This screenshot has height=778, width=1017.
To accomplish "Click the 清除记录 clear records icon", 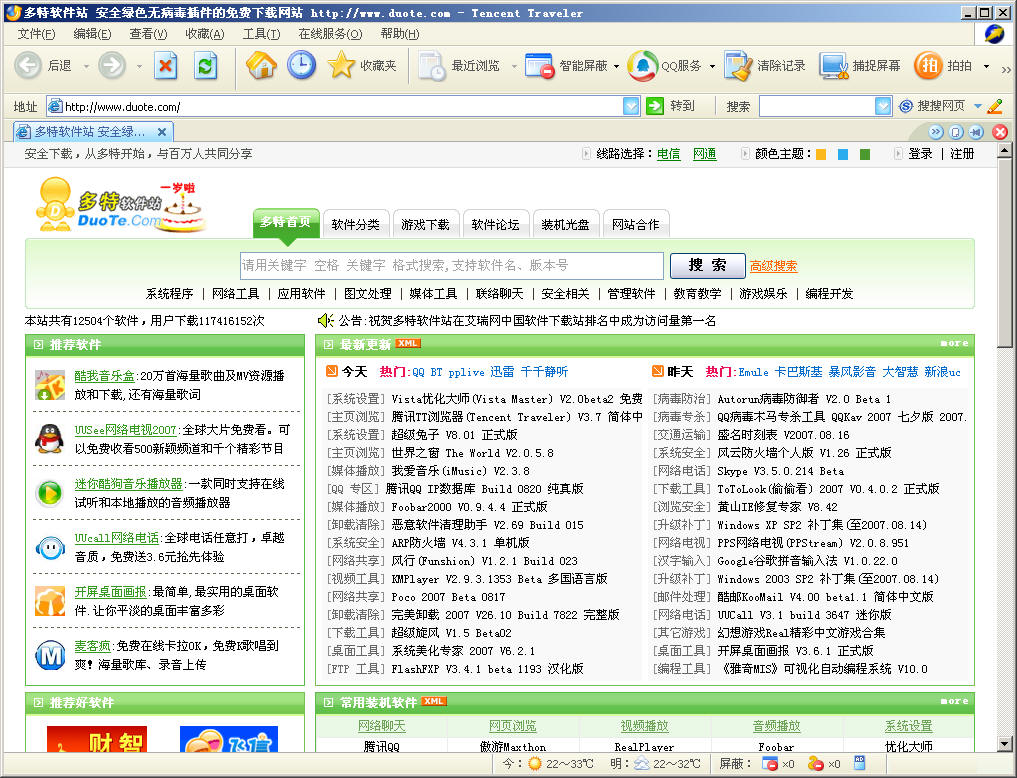I will click(738, 66).
